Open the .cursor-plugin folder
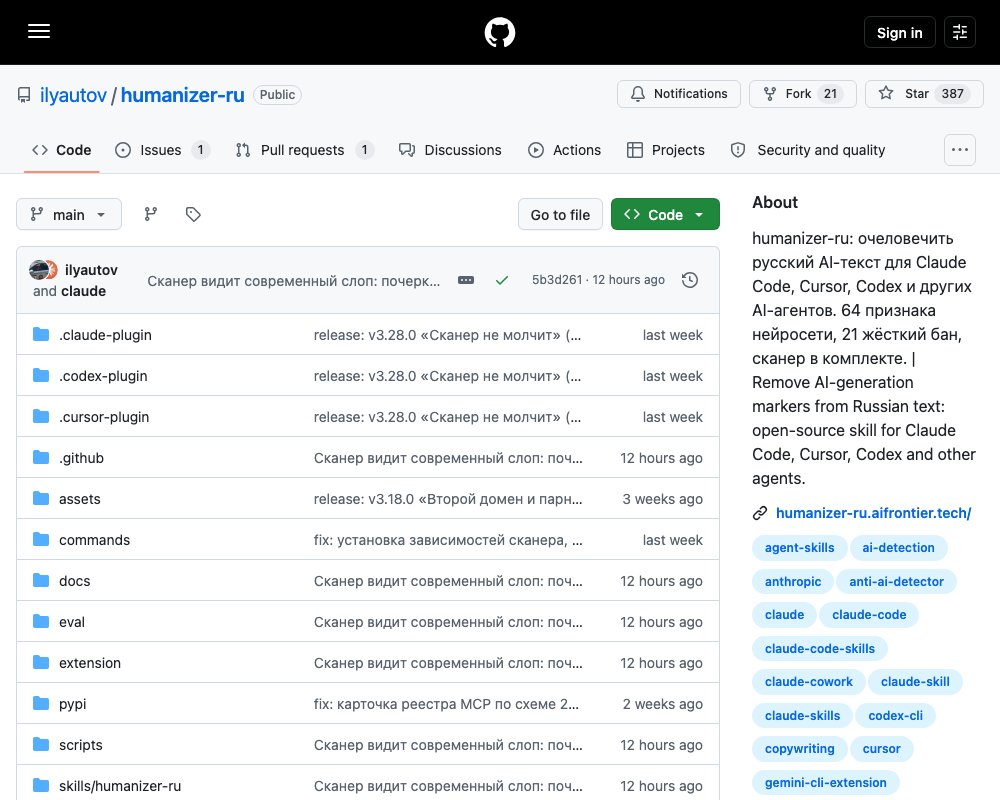1000x800 pixels. click(x=104, y=417)
